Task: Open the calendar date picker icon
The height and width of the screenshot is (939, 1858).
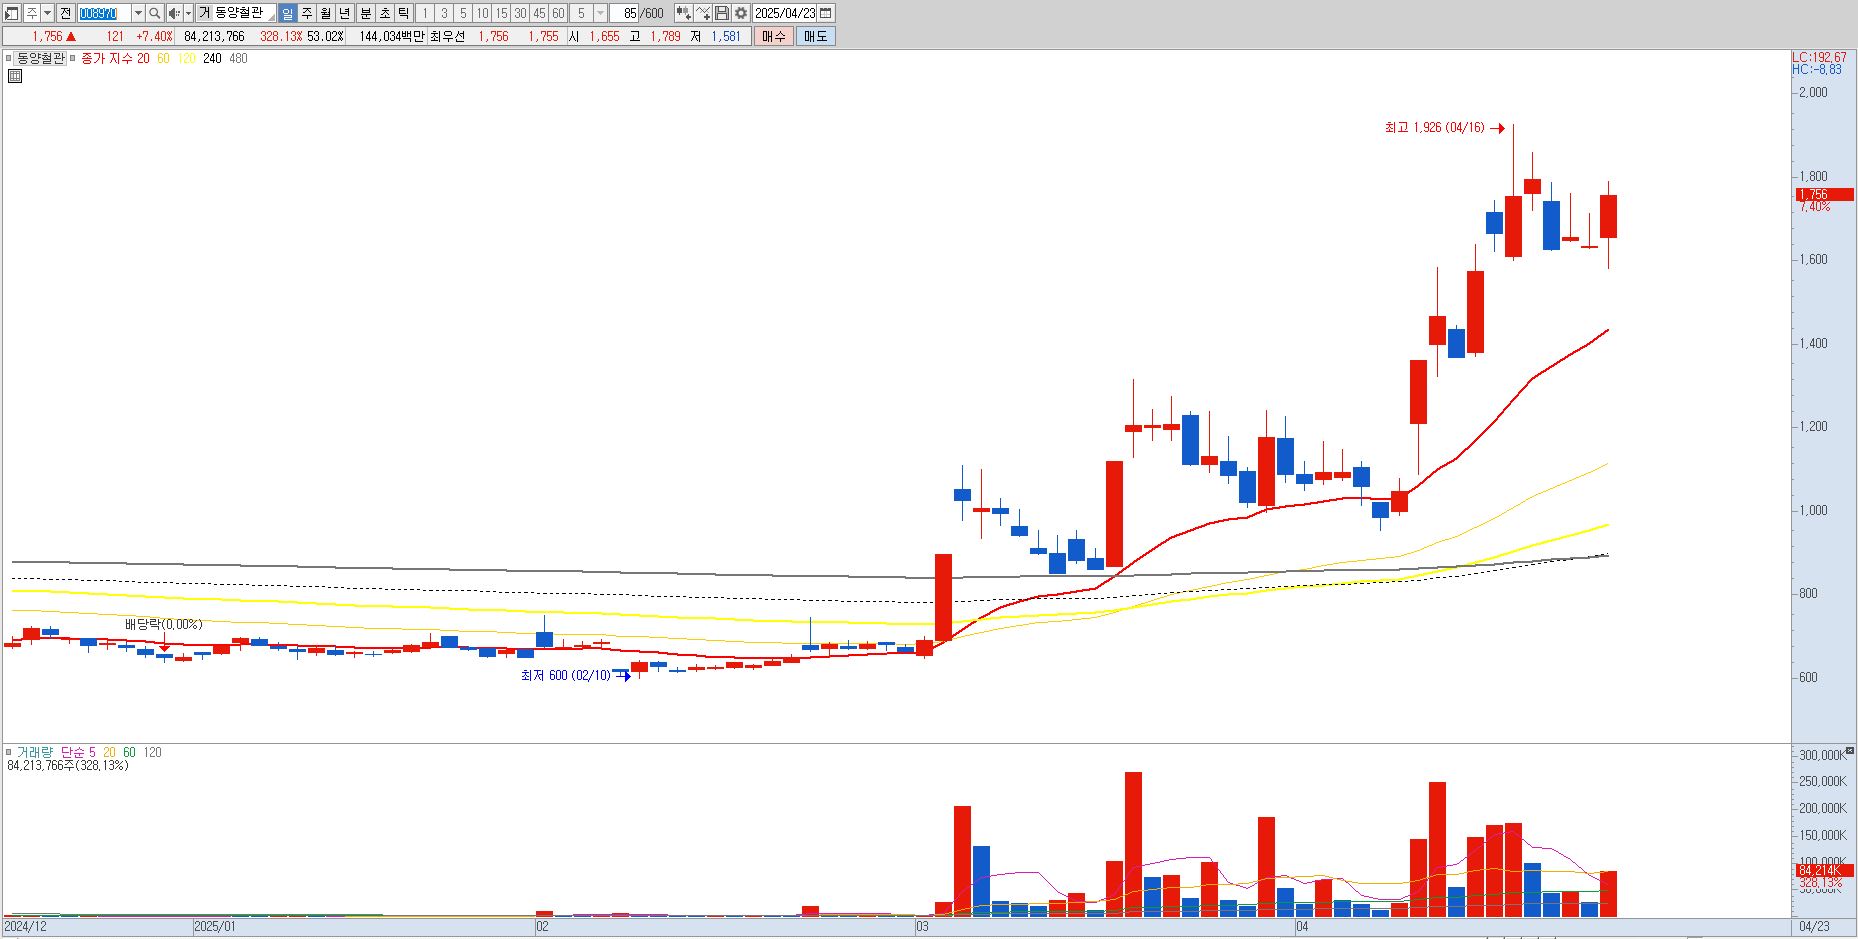Action: tap(825, 13)
